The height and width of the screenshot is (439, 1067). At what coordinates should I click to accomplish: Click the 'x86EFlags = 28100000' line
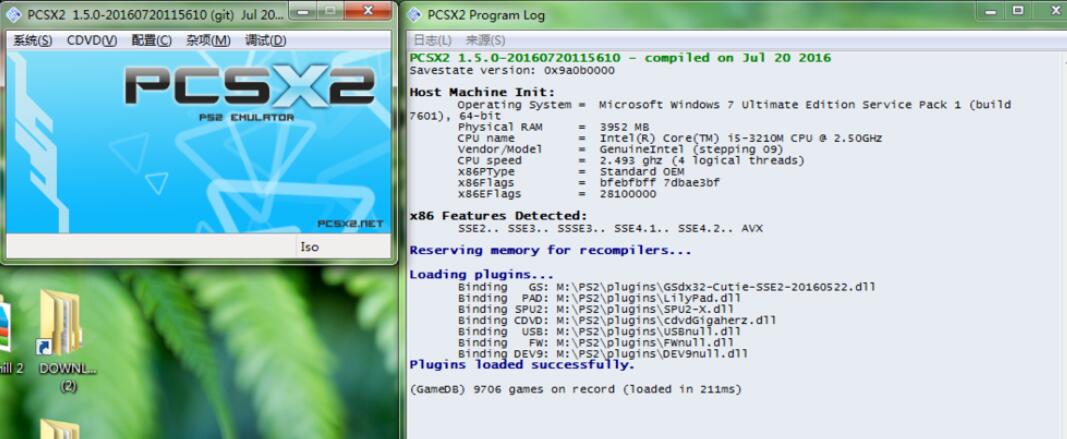pos(557,194)
